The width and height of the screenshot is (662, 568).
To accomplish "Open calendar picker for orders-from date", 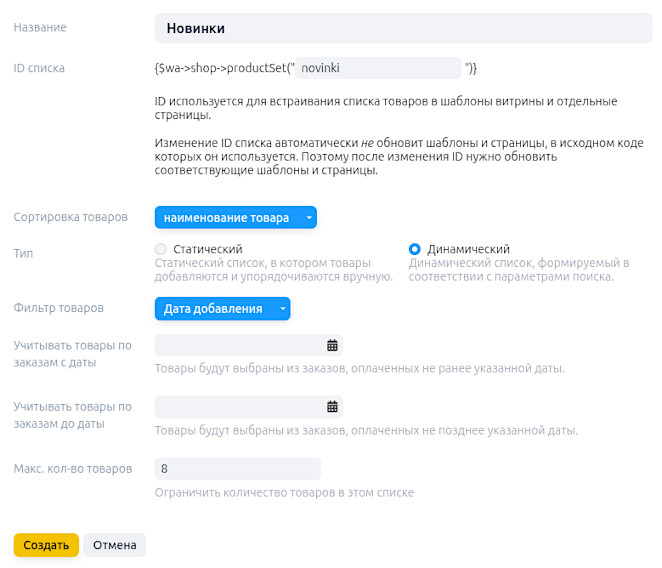I will click(332, 346).
